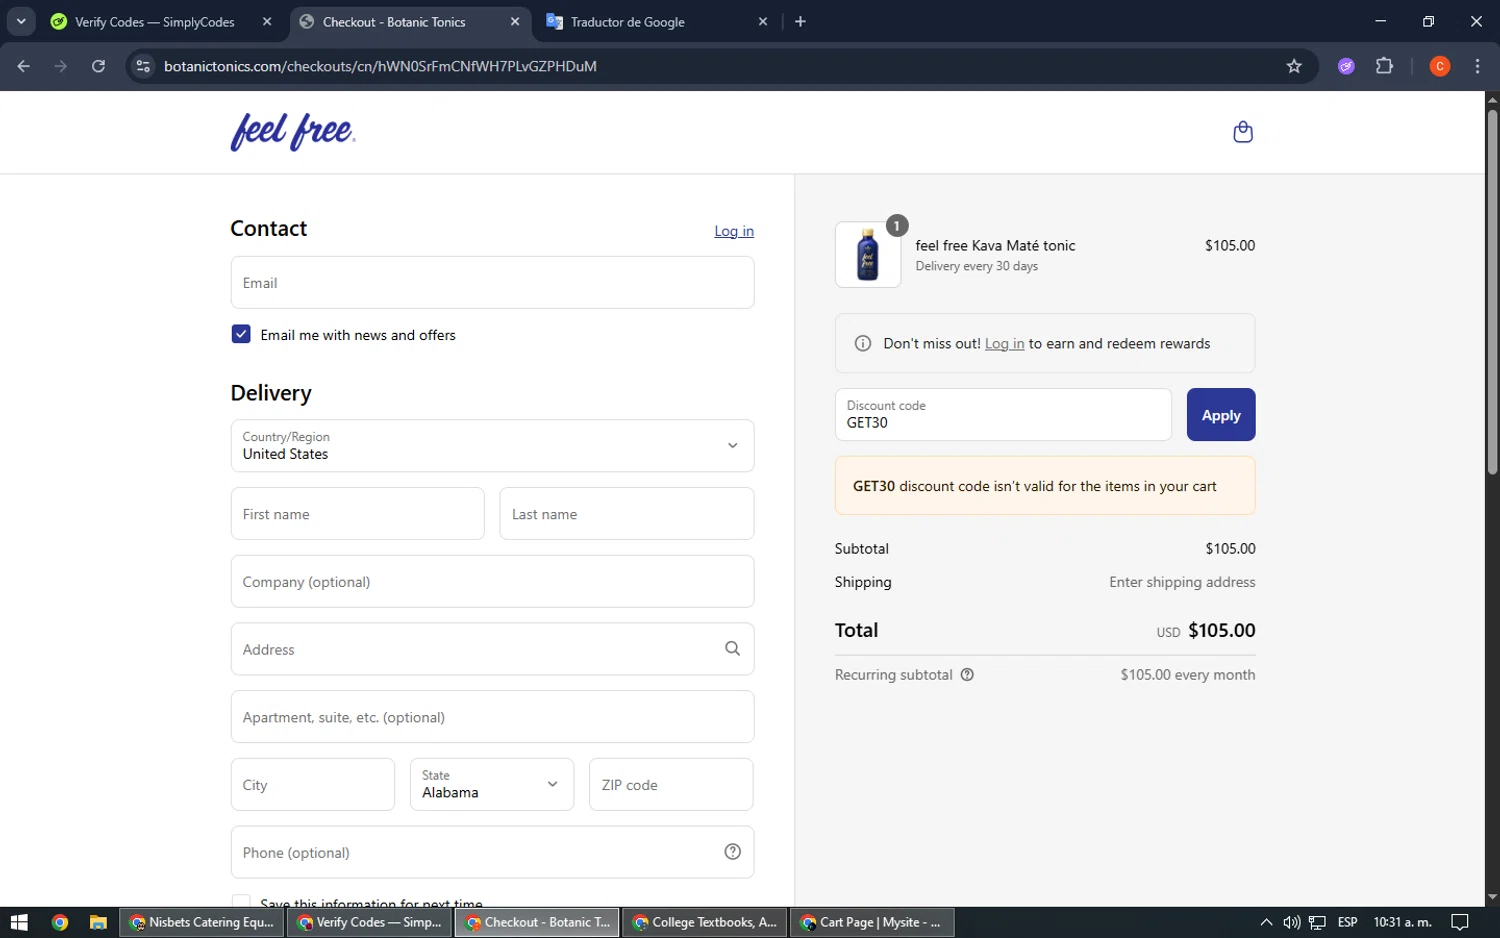Click the volume icon in system tray
Image resolution: width=1500 pixels, height=938 pixels.
(1291, 922)
